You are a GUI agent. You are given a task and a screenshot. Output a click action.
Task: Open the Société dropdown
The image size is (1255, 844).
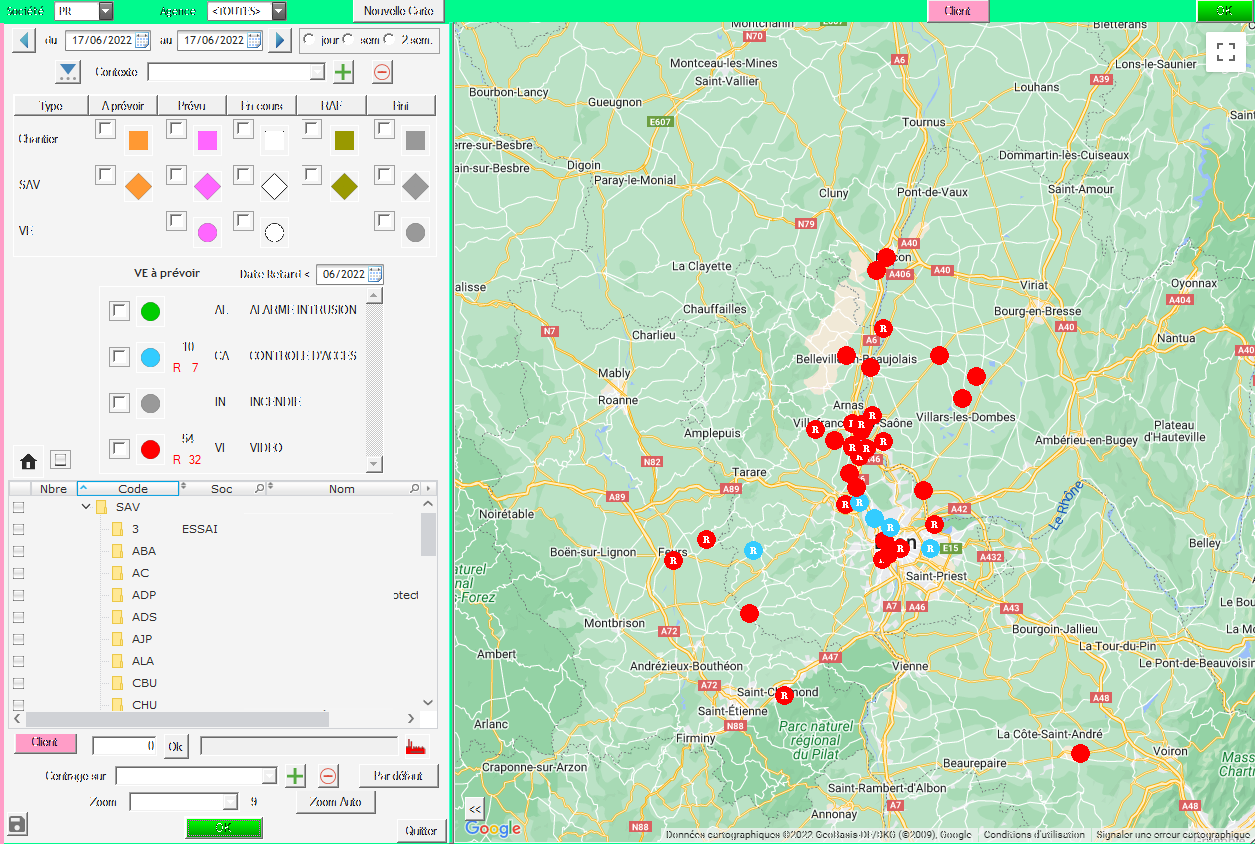106,11
